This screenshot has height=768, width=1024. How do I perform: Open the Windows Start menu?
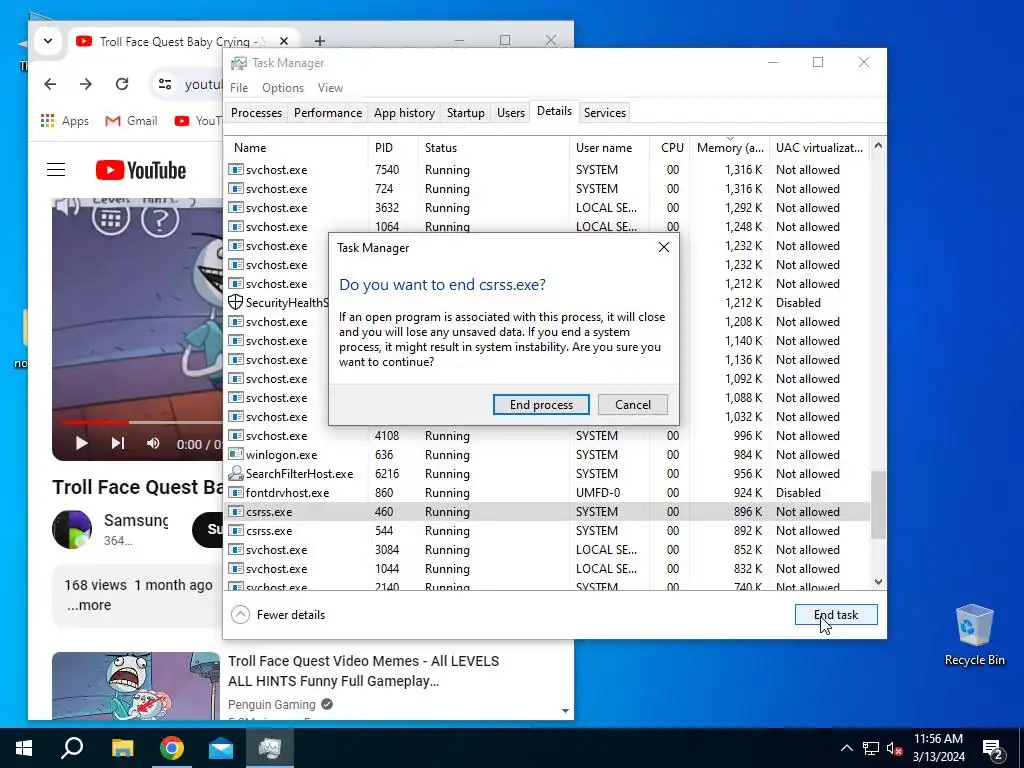(x=24, y=748)
